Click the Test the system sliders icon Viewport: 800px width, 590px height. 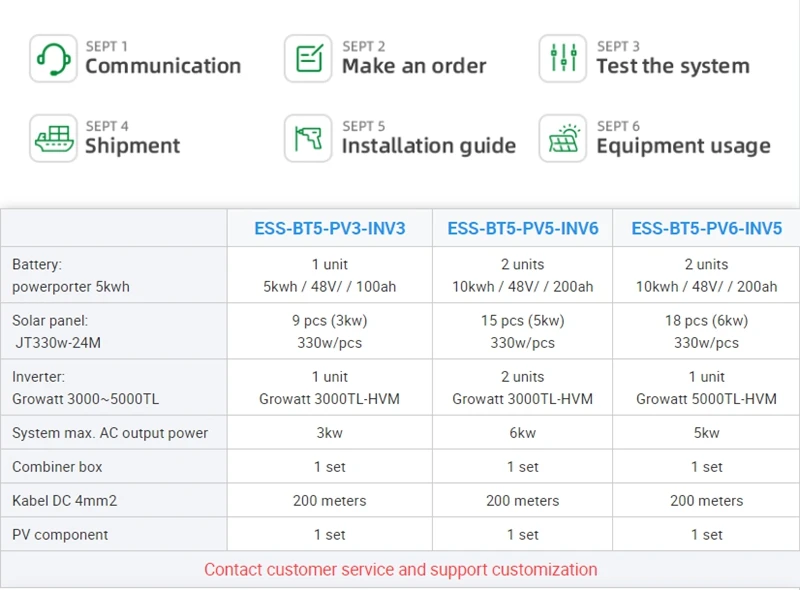point(563,59)
